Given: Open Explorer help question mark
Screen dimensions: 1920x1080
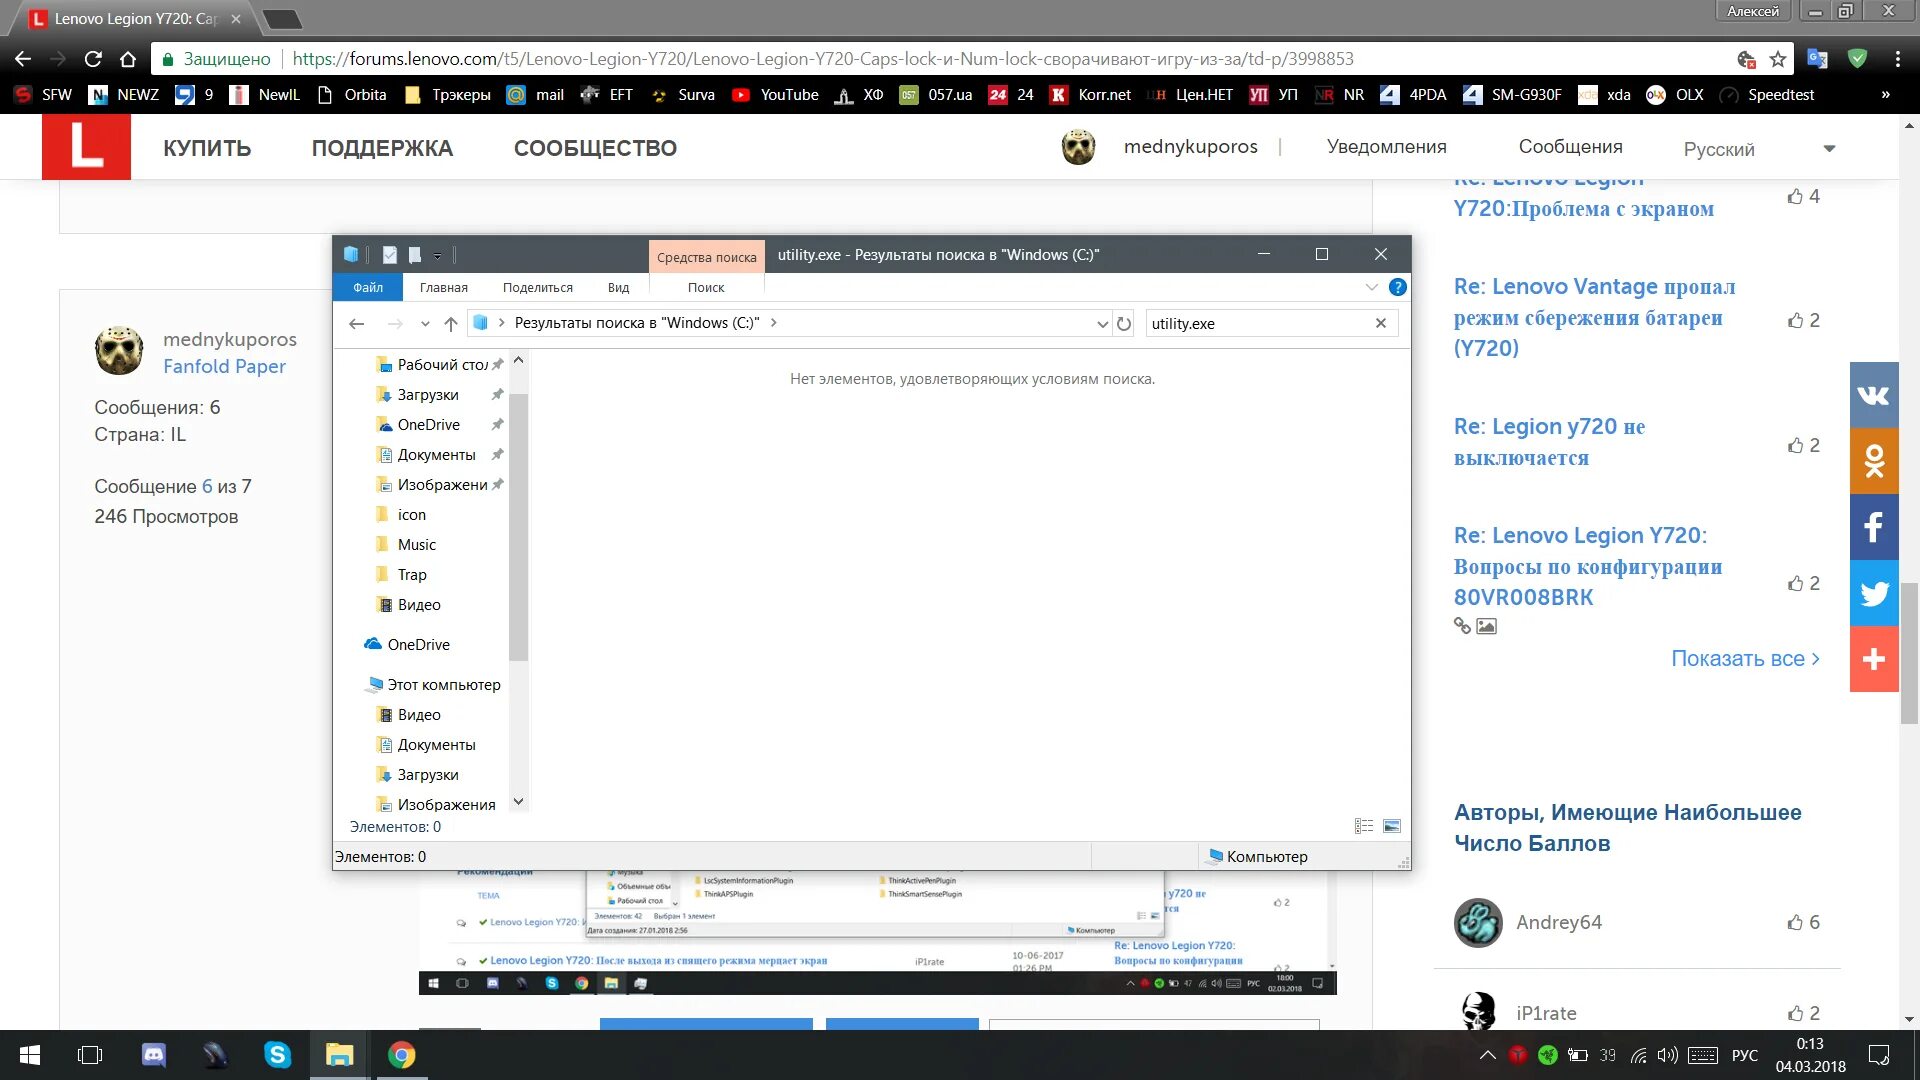Looking at the screenshot, I should (1397, 287).
